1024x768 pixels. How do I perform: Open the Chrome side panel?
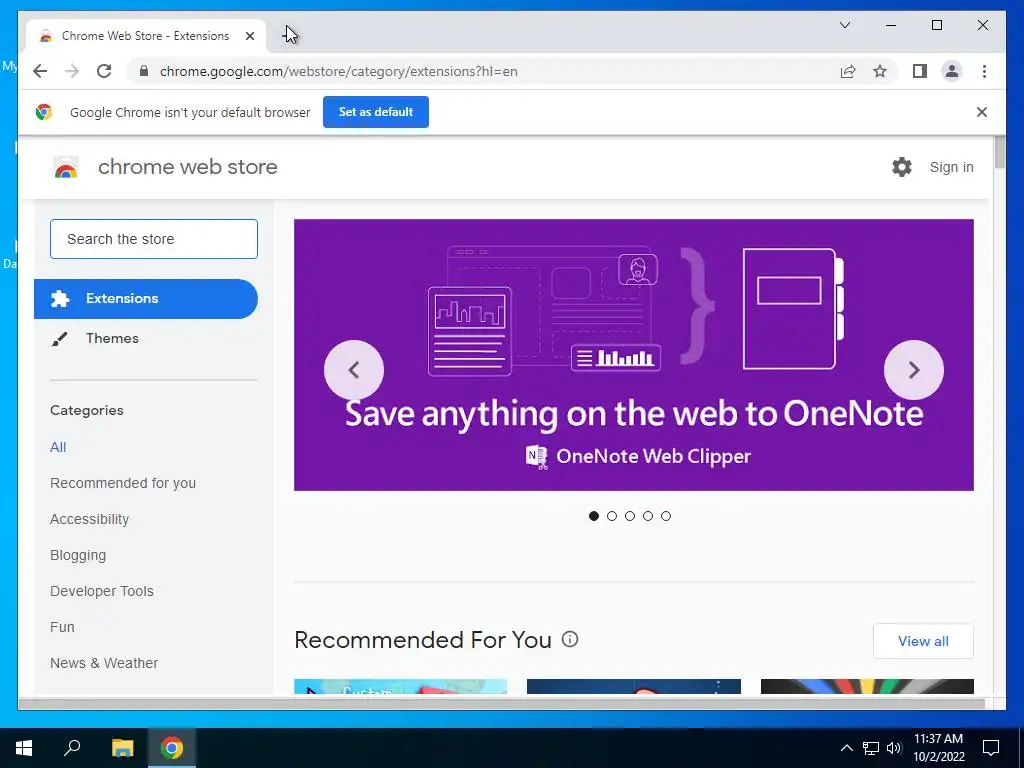(920, 71)
